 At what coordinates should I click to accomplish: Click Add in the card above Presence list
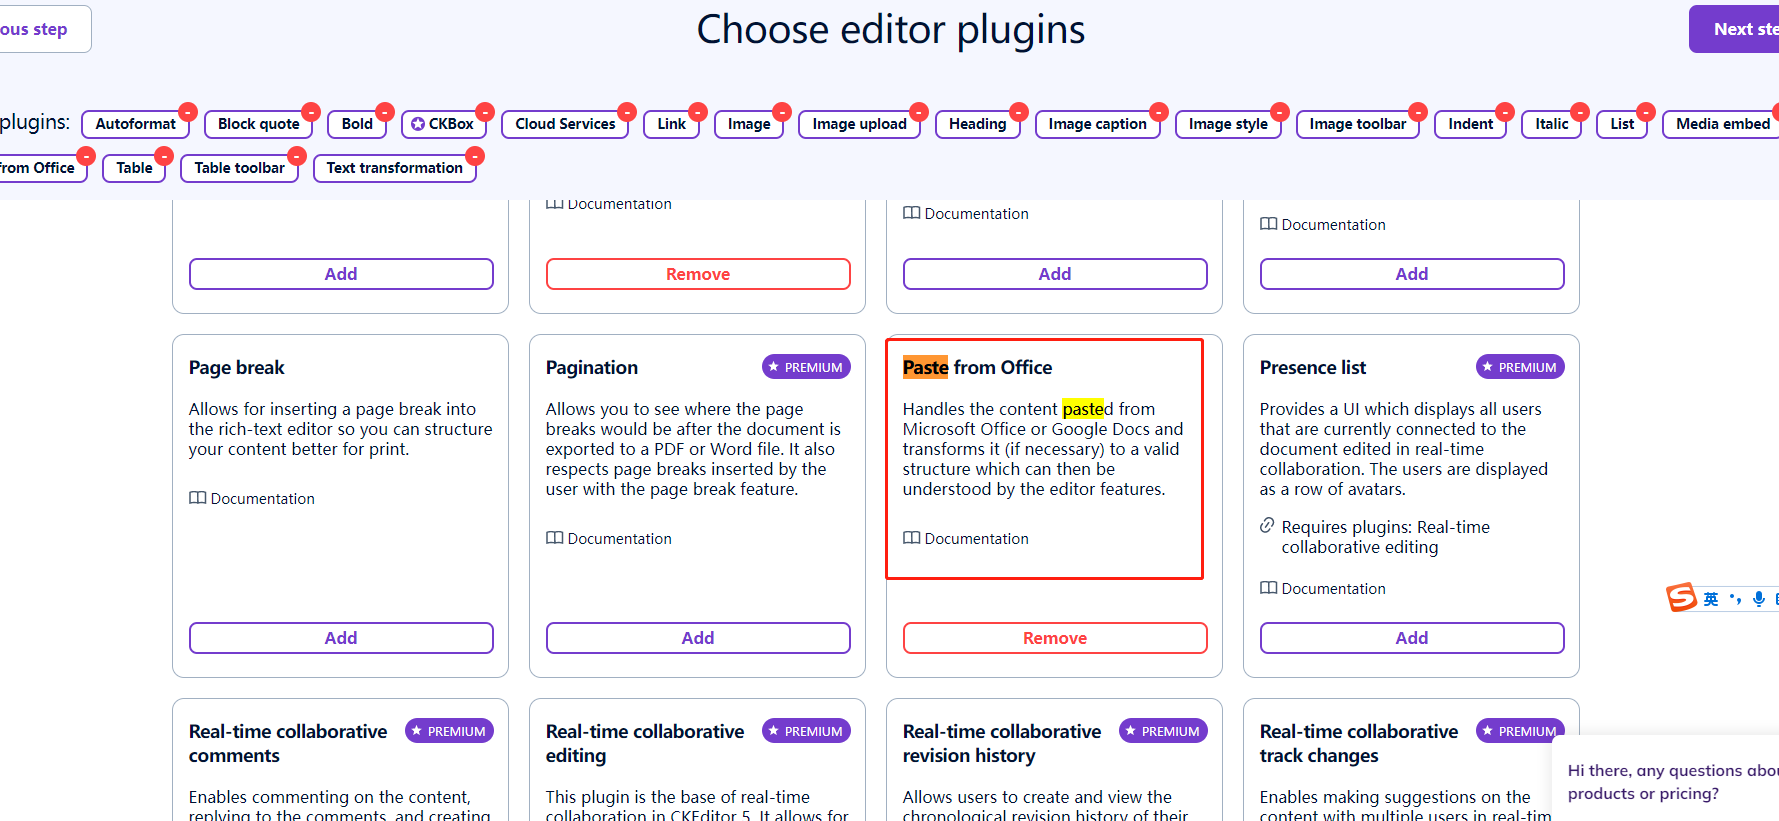click(x=1412, y=274)
